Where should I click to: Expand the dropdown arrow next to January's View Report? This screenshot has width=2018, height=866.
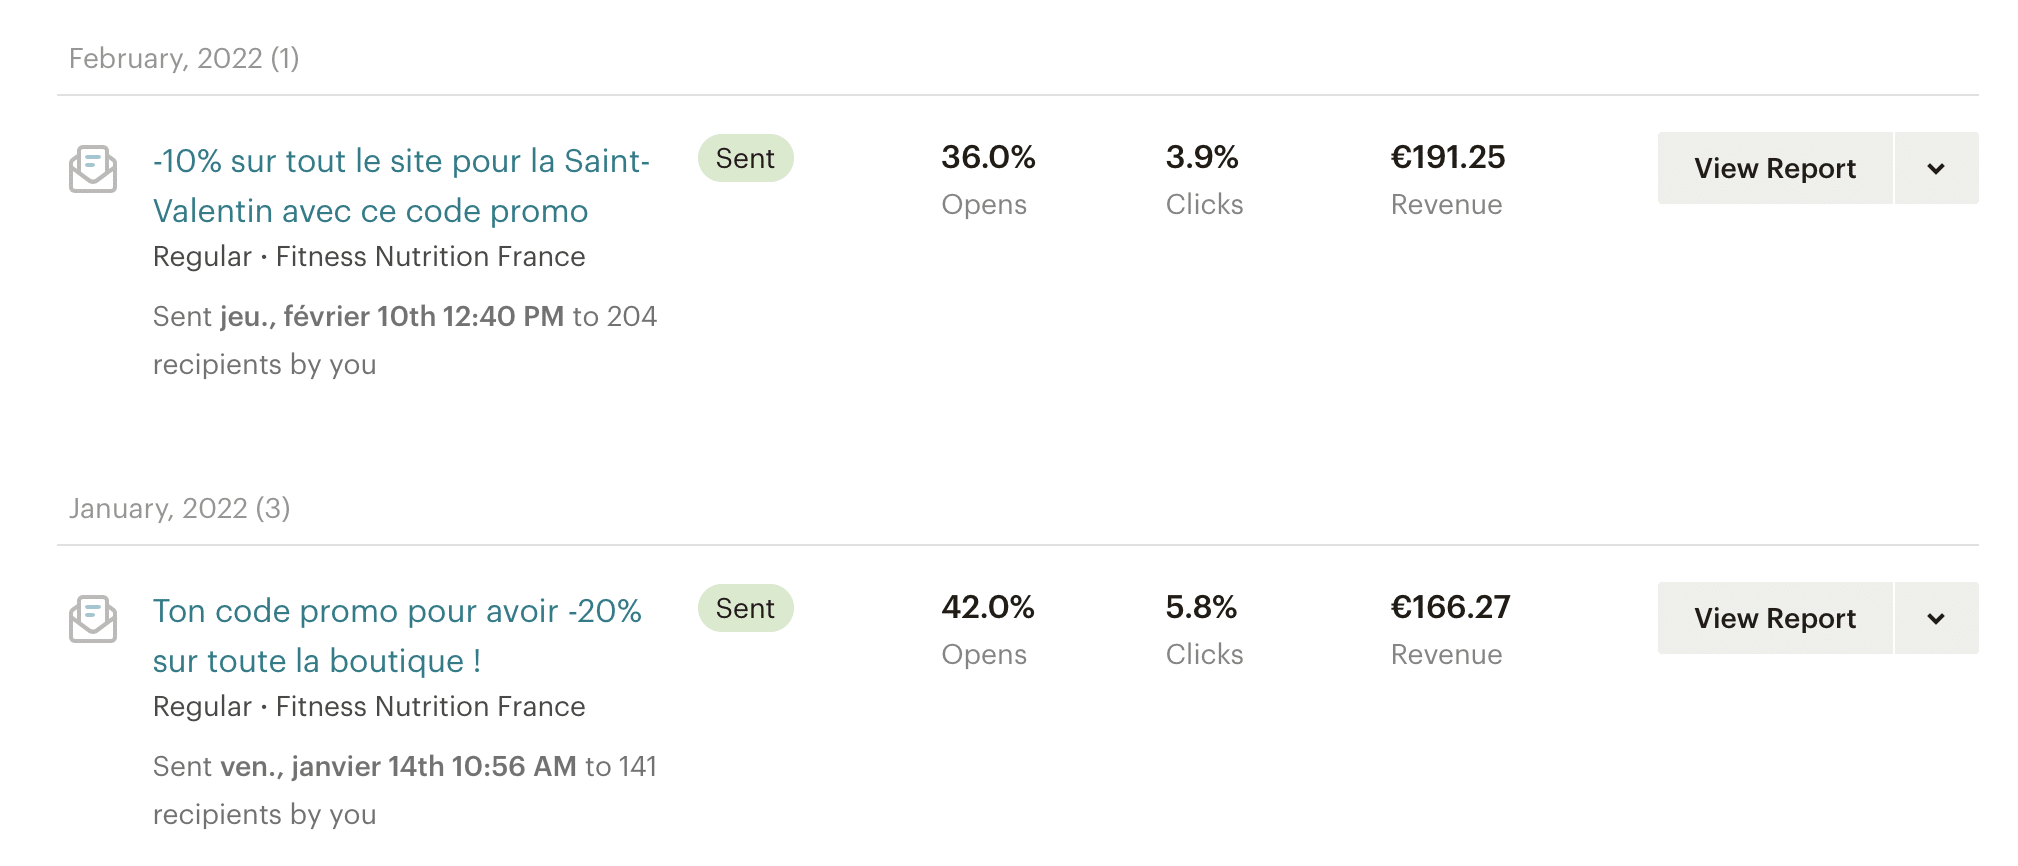point(1936,618)
